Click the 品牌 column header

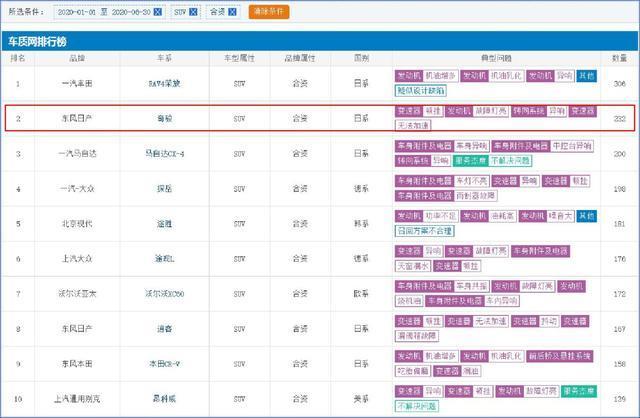[x=77, y=58]
